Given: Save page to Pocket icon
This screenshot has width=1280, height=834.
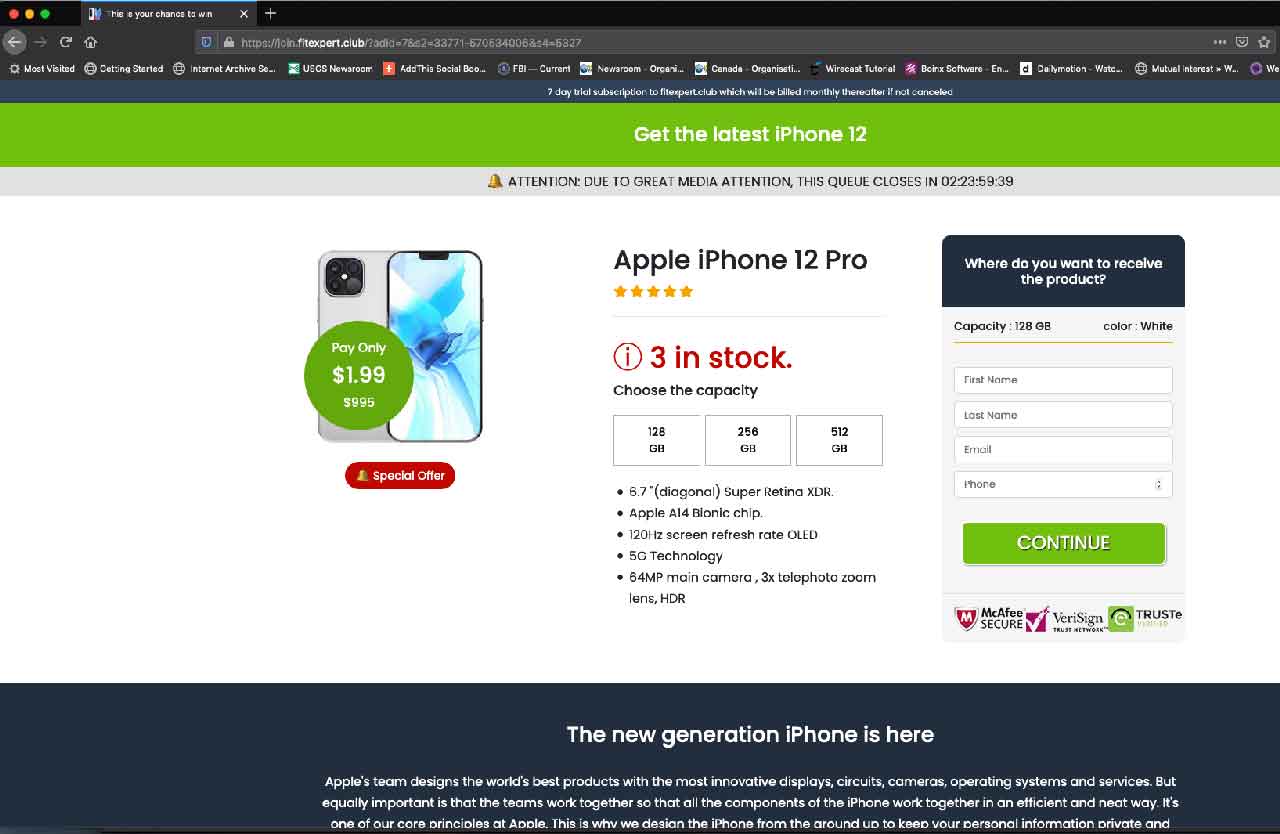Looking at the screenshot, I should pyautogui.click(x=1242, y=43).
